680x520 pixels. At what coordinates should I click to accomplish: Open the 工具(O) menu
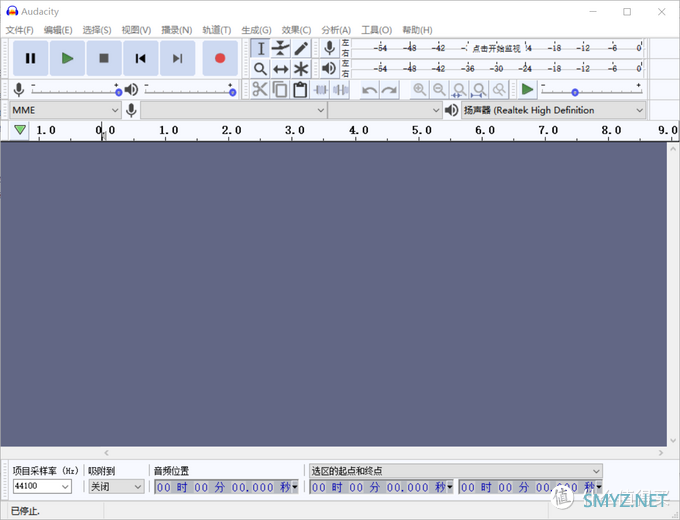coord(376,30)
